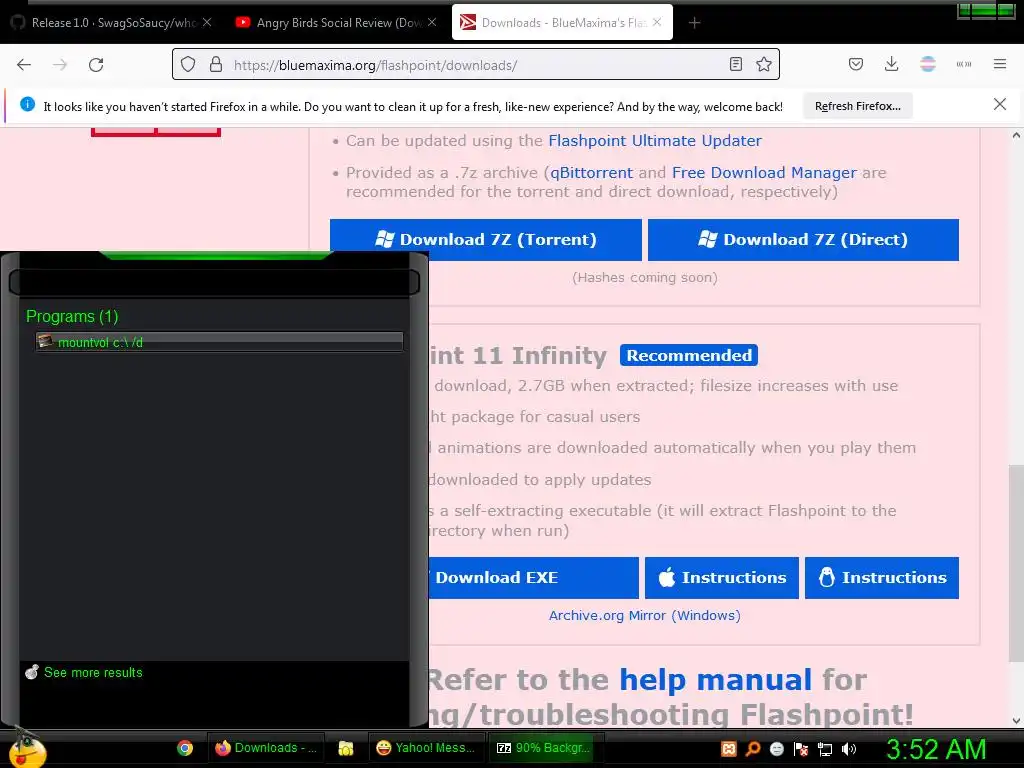Click Download 7Z (Direct) button
Image resolution: width=1024 pixels, height=768 pixels.
[x=803, y=240]
